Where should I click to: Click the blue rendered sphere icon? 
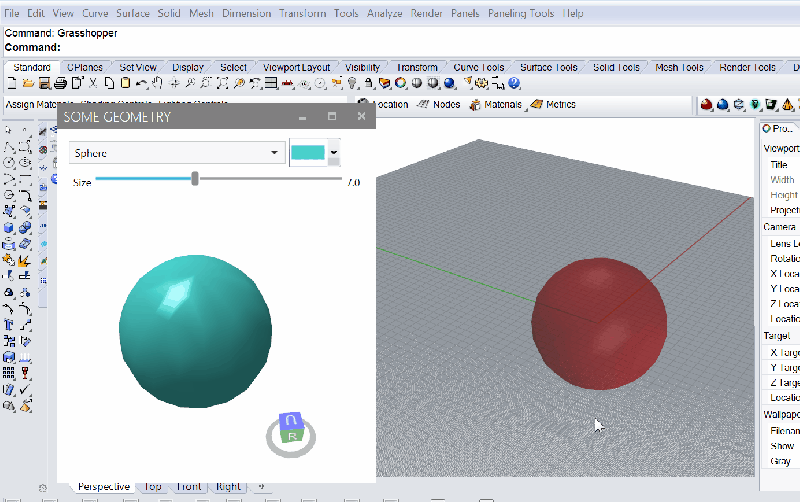pyautogui.click(x=449, y=83)
